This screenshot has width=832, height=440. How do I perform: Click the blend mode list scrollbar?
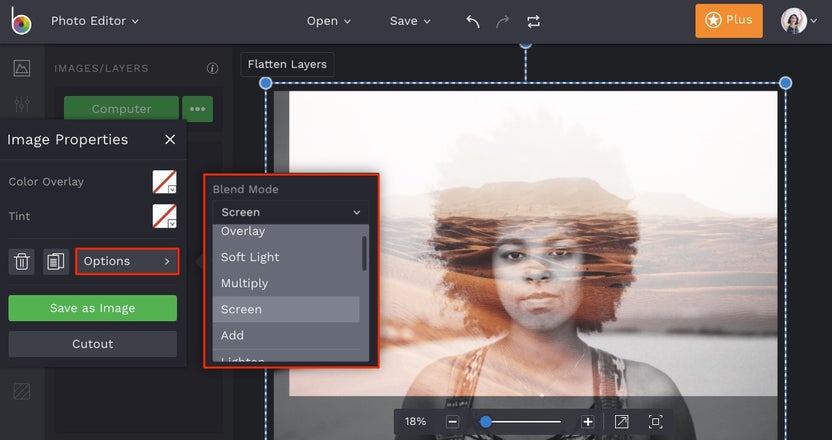pos(364,253)
